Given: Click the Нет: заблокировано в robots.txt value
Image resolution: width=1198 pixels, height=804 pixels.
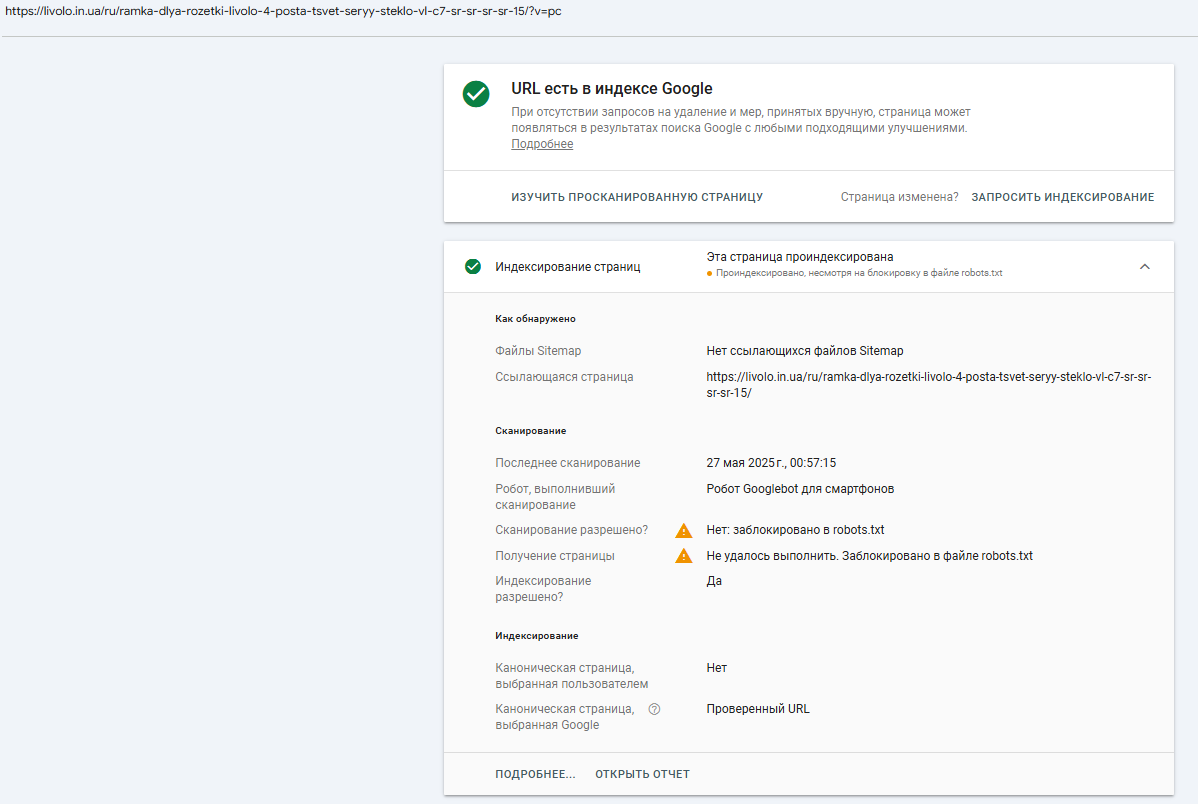Looking at the screenshot, I should click(x=795, y=530).
